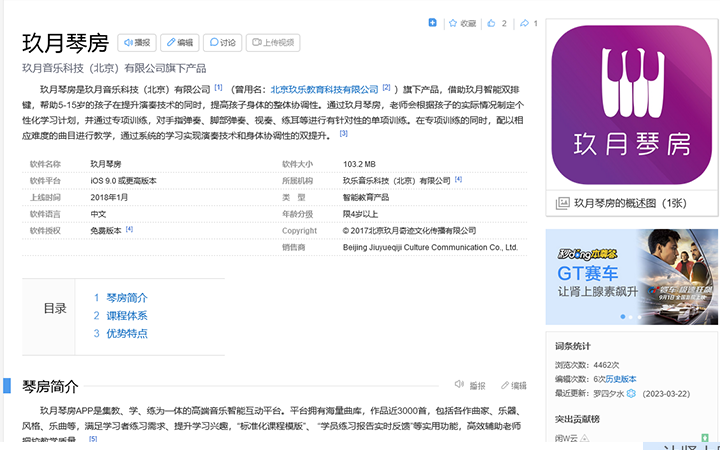
Task: Click the 播报 button beside the title
Action: pyautogui.click(x=137, y=43)
